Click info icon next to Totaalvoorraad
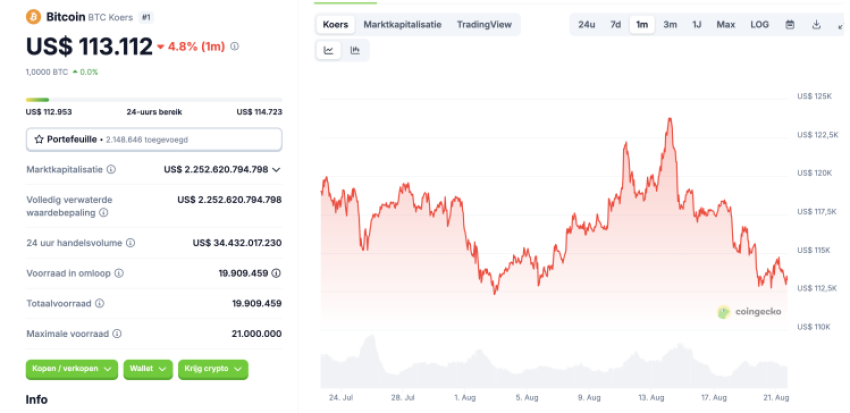The image size is (850, 413). pos(99,303)
